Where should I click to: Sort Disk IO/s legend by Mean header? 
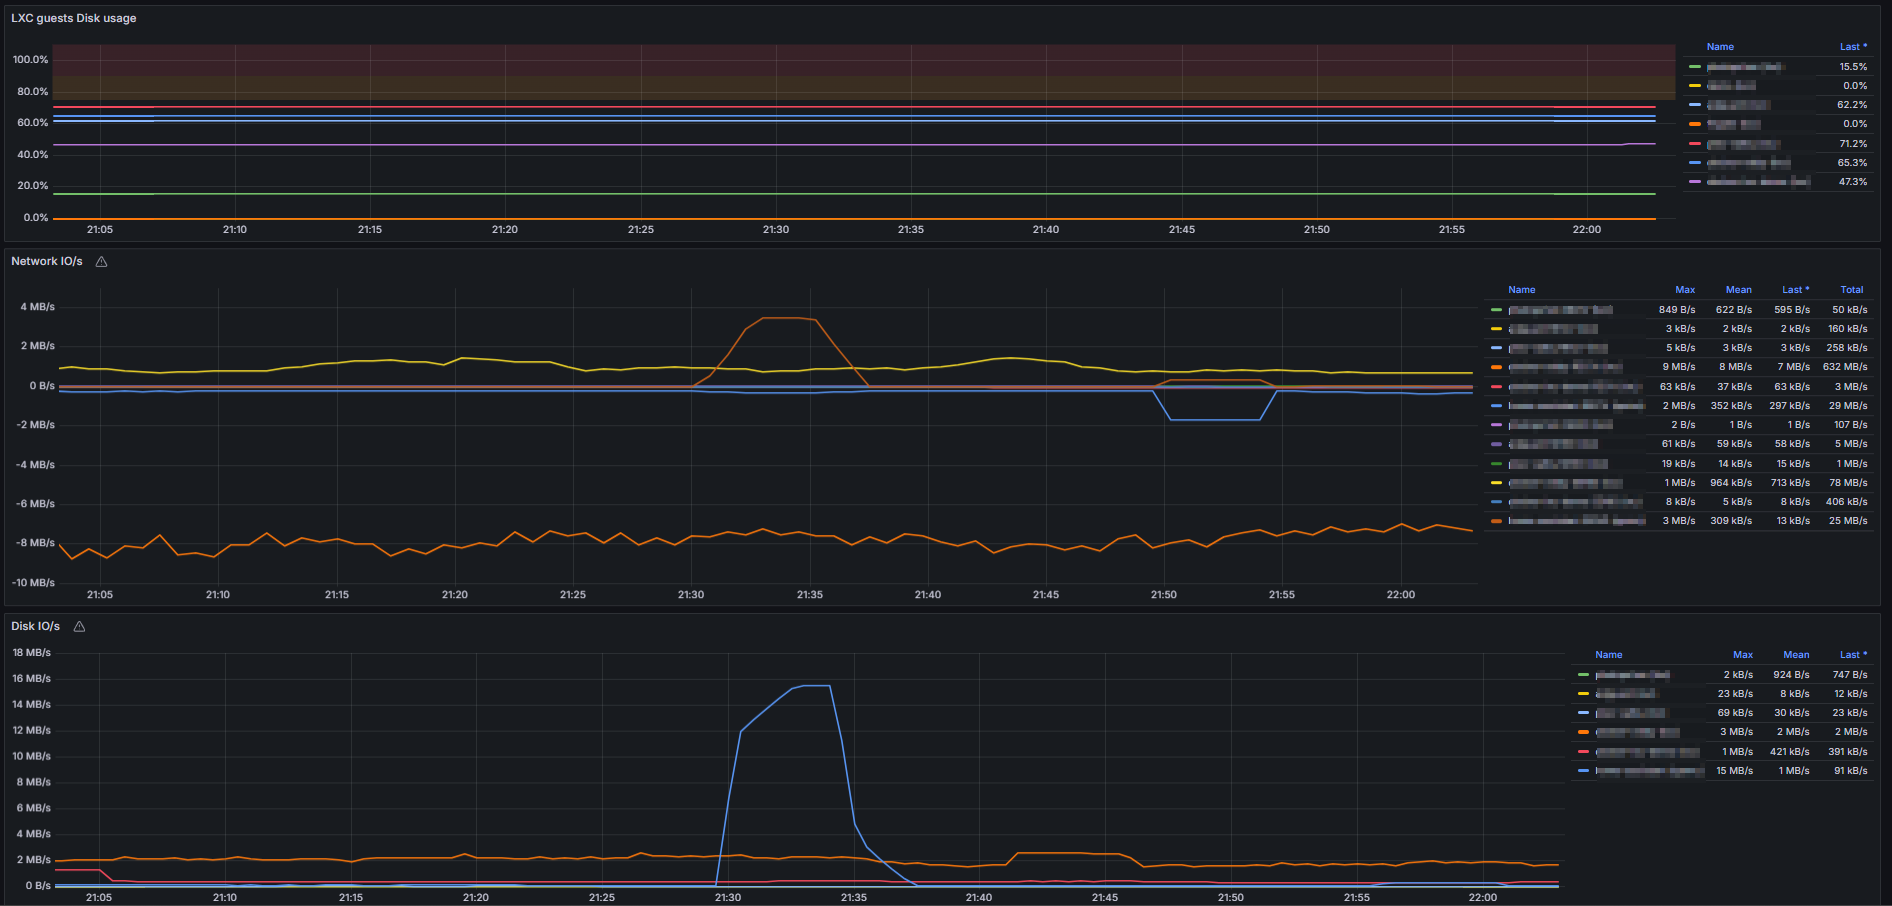click(1796, 655)
